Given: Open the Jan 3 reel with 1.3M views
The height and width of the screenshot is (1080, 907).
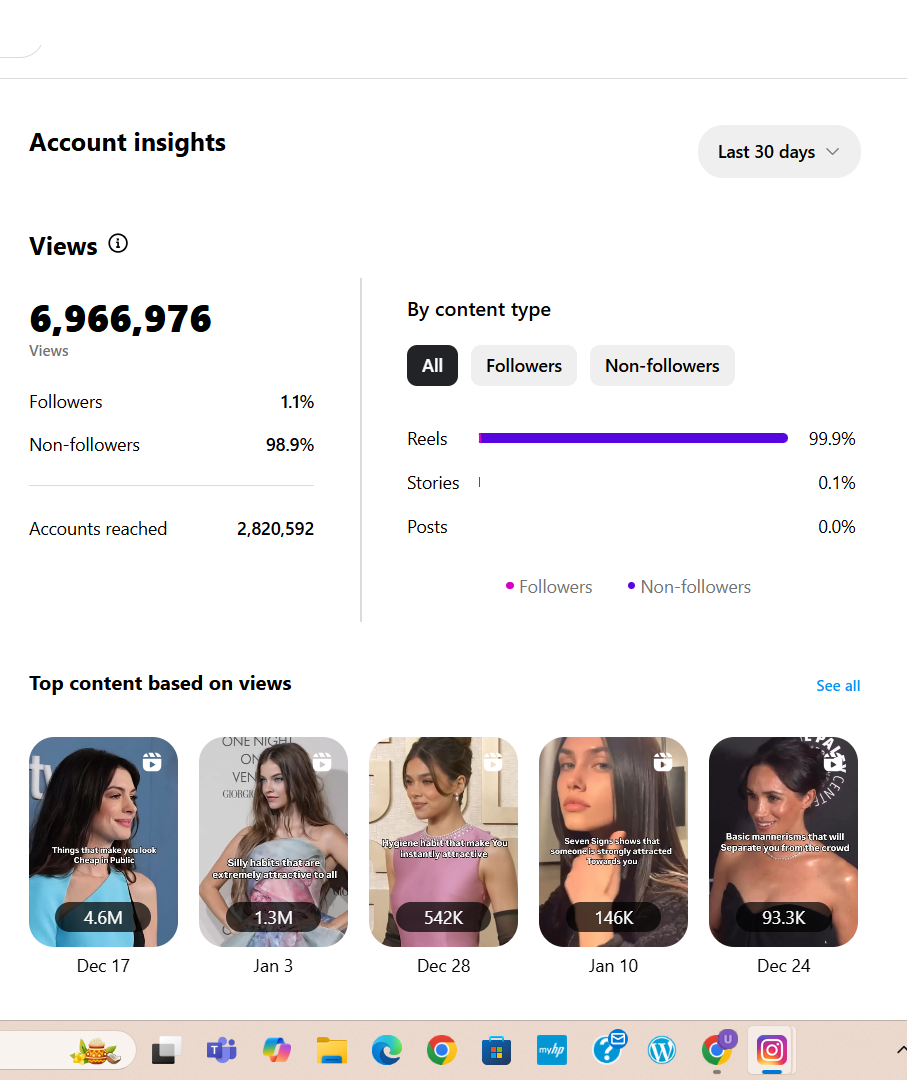Looking at the screenshot, I should (x=273, y=841).
